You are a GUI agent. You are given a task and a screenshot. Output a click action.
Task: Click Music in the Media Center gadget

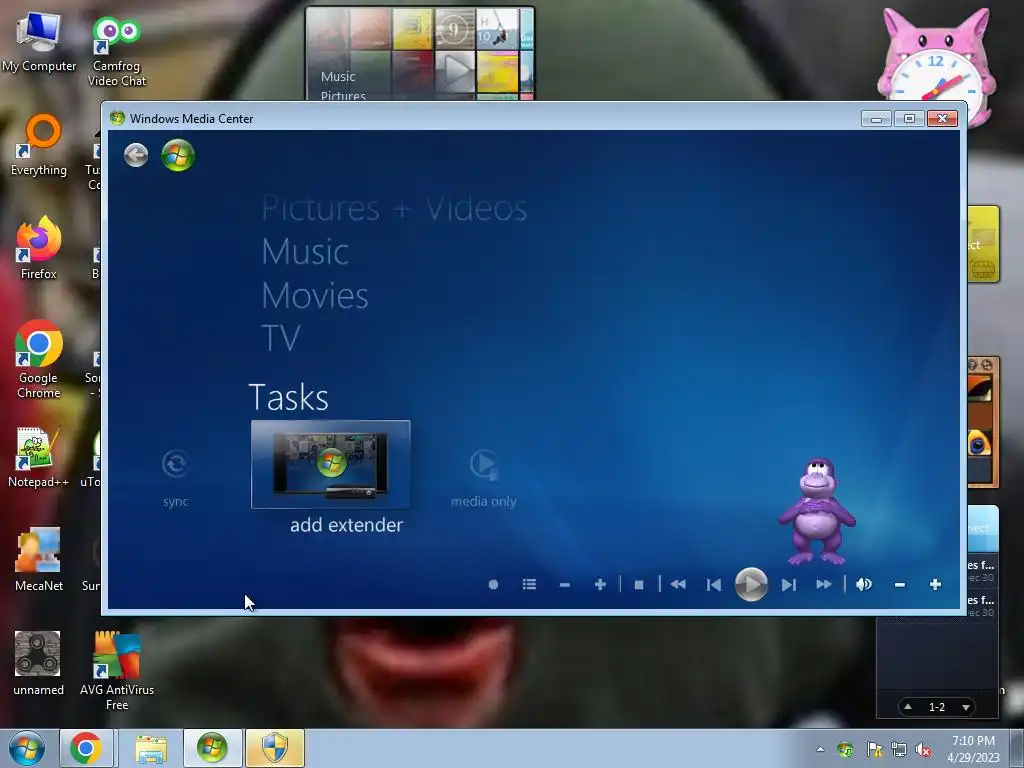338,76
